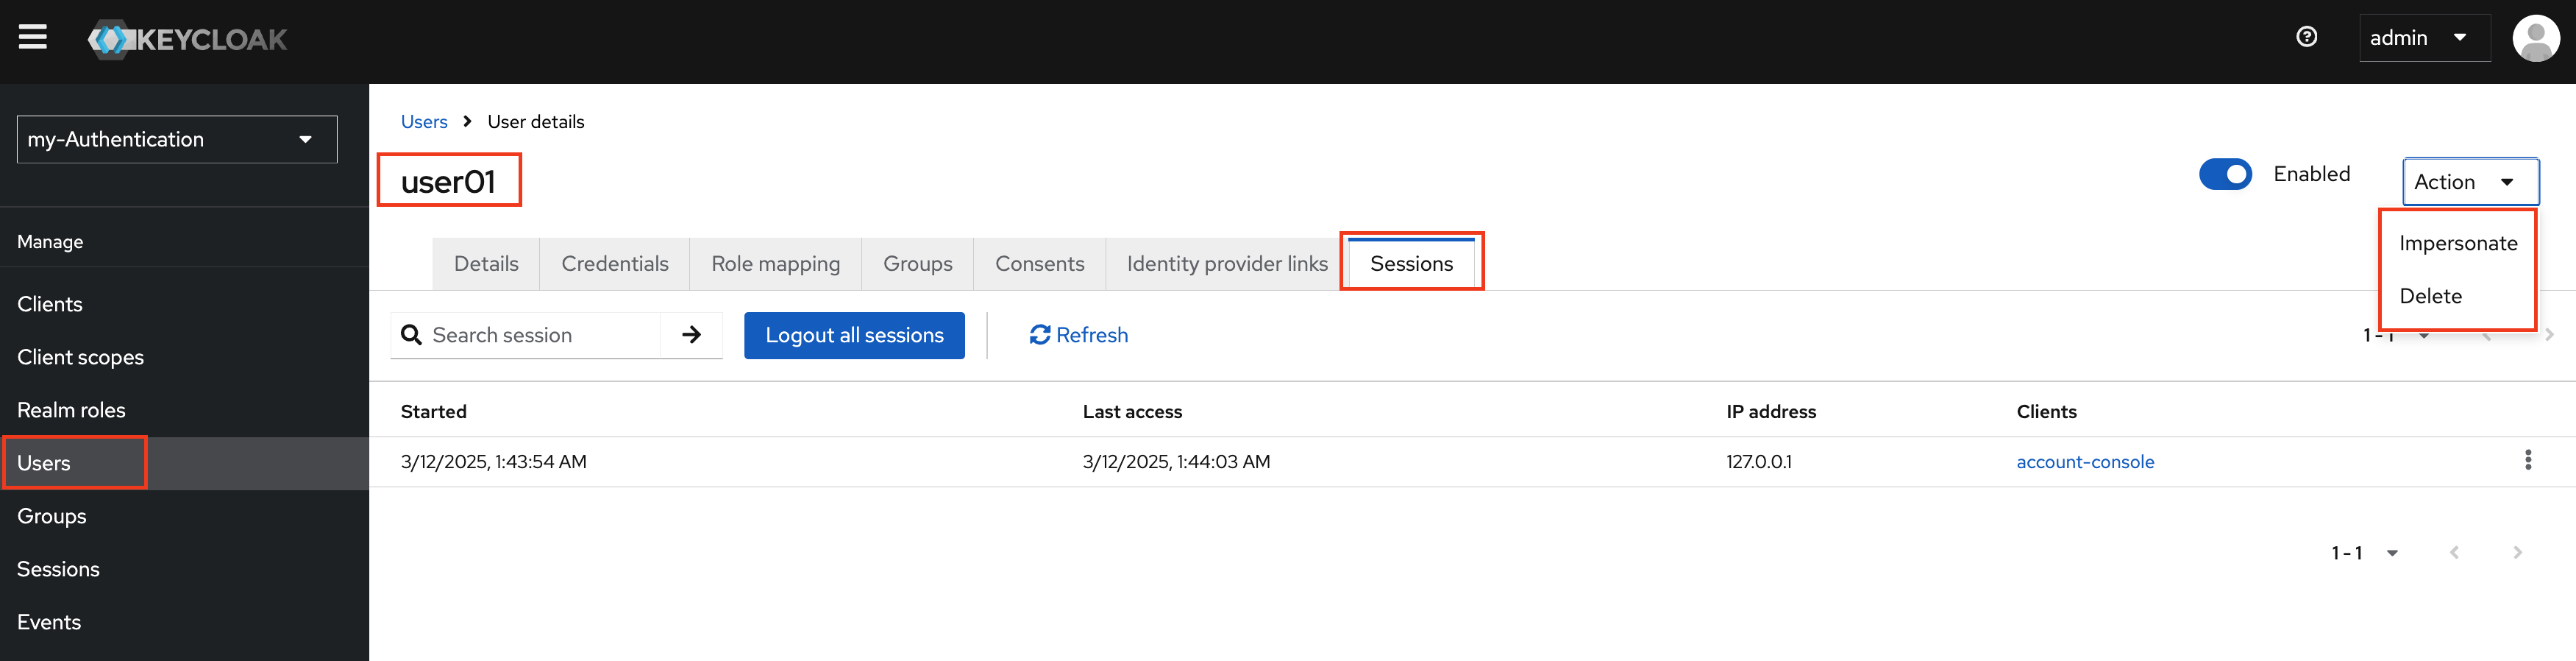Open Clients in the sidebar
The image size is (2576, 661).
[x=184, y=304]
